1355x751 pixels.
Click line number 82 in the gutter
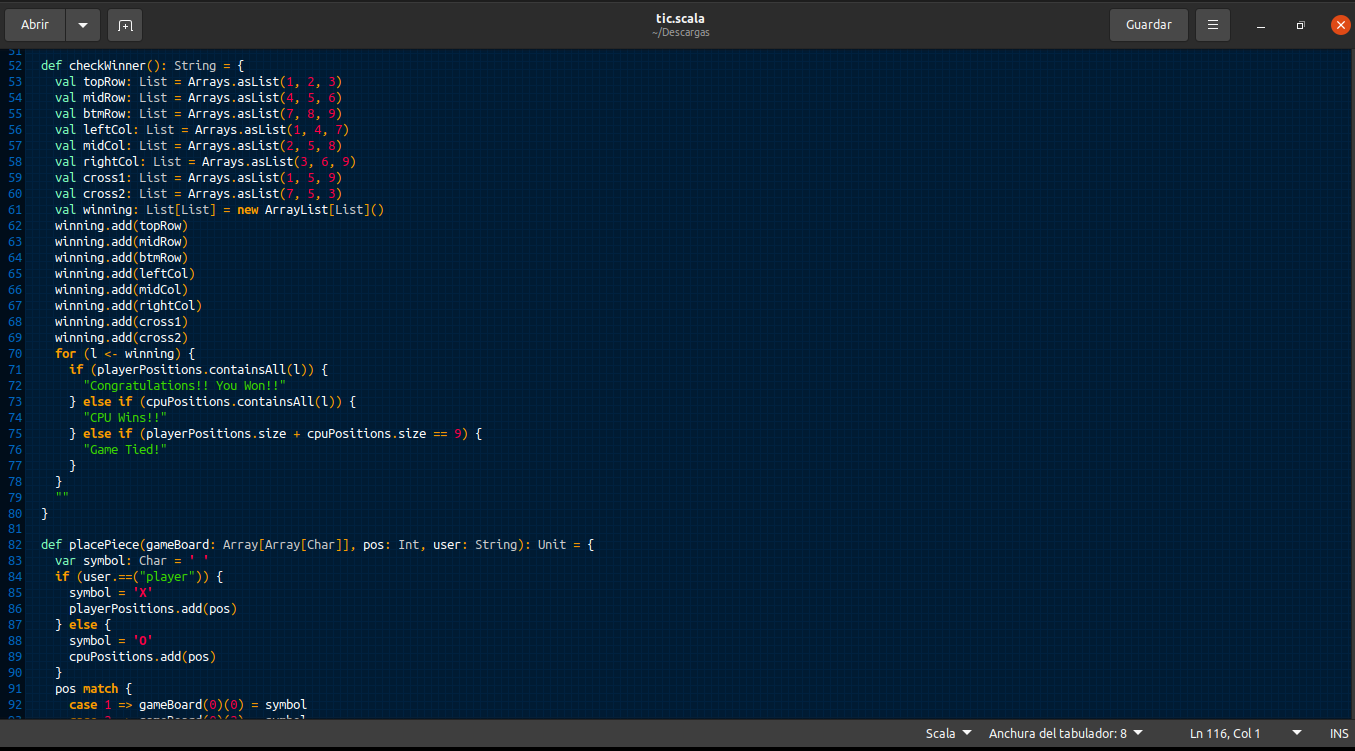[15, 545]
